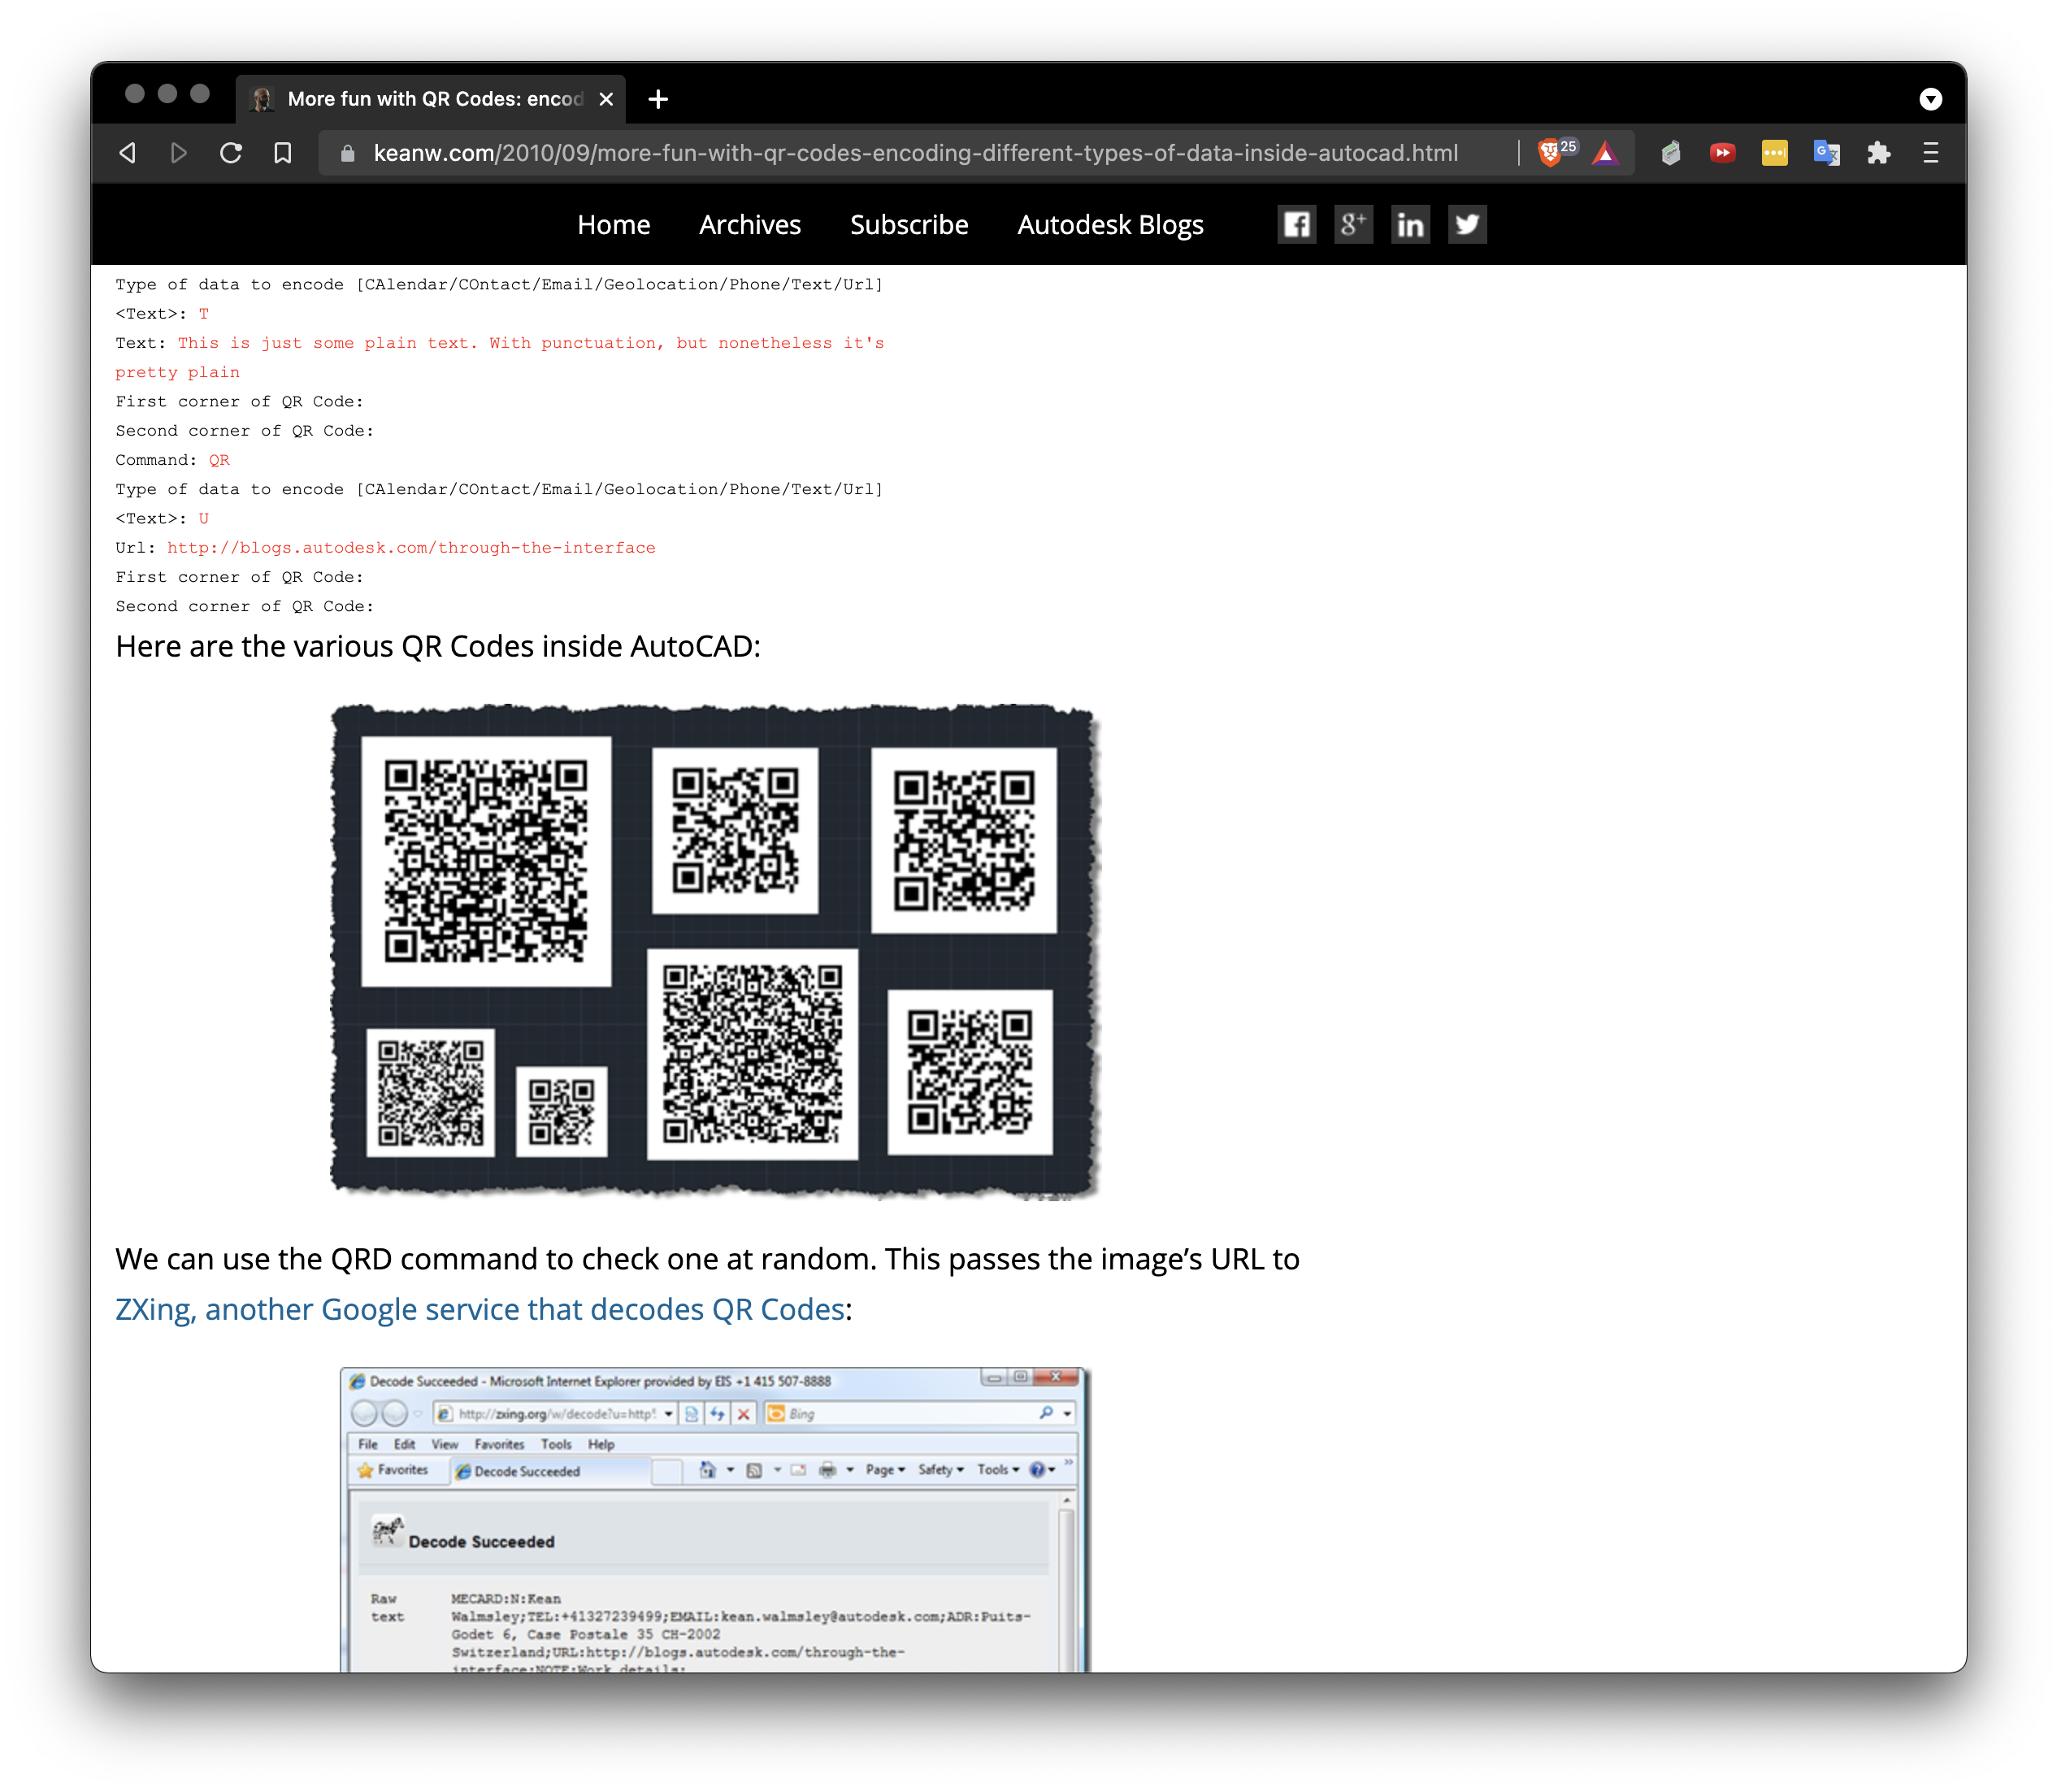Go to Home in the navigation
This screenshot has height=1792, width=2057.
[613, 225]
